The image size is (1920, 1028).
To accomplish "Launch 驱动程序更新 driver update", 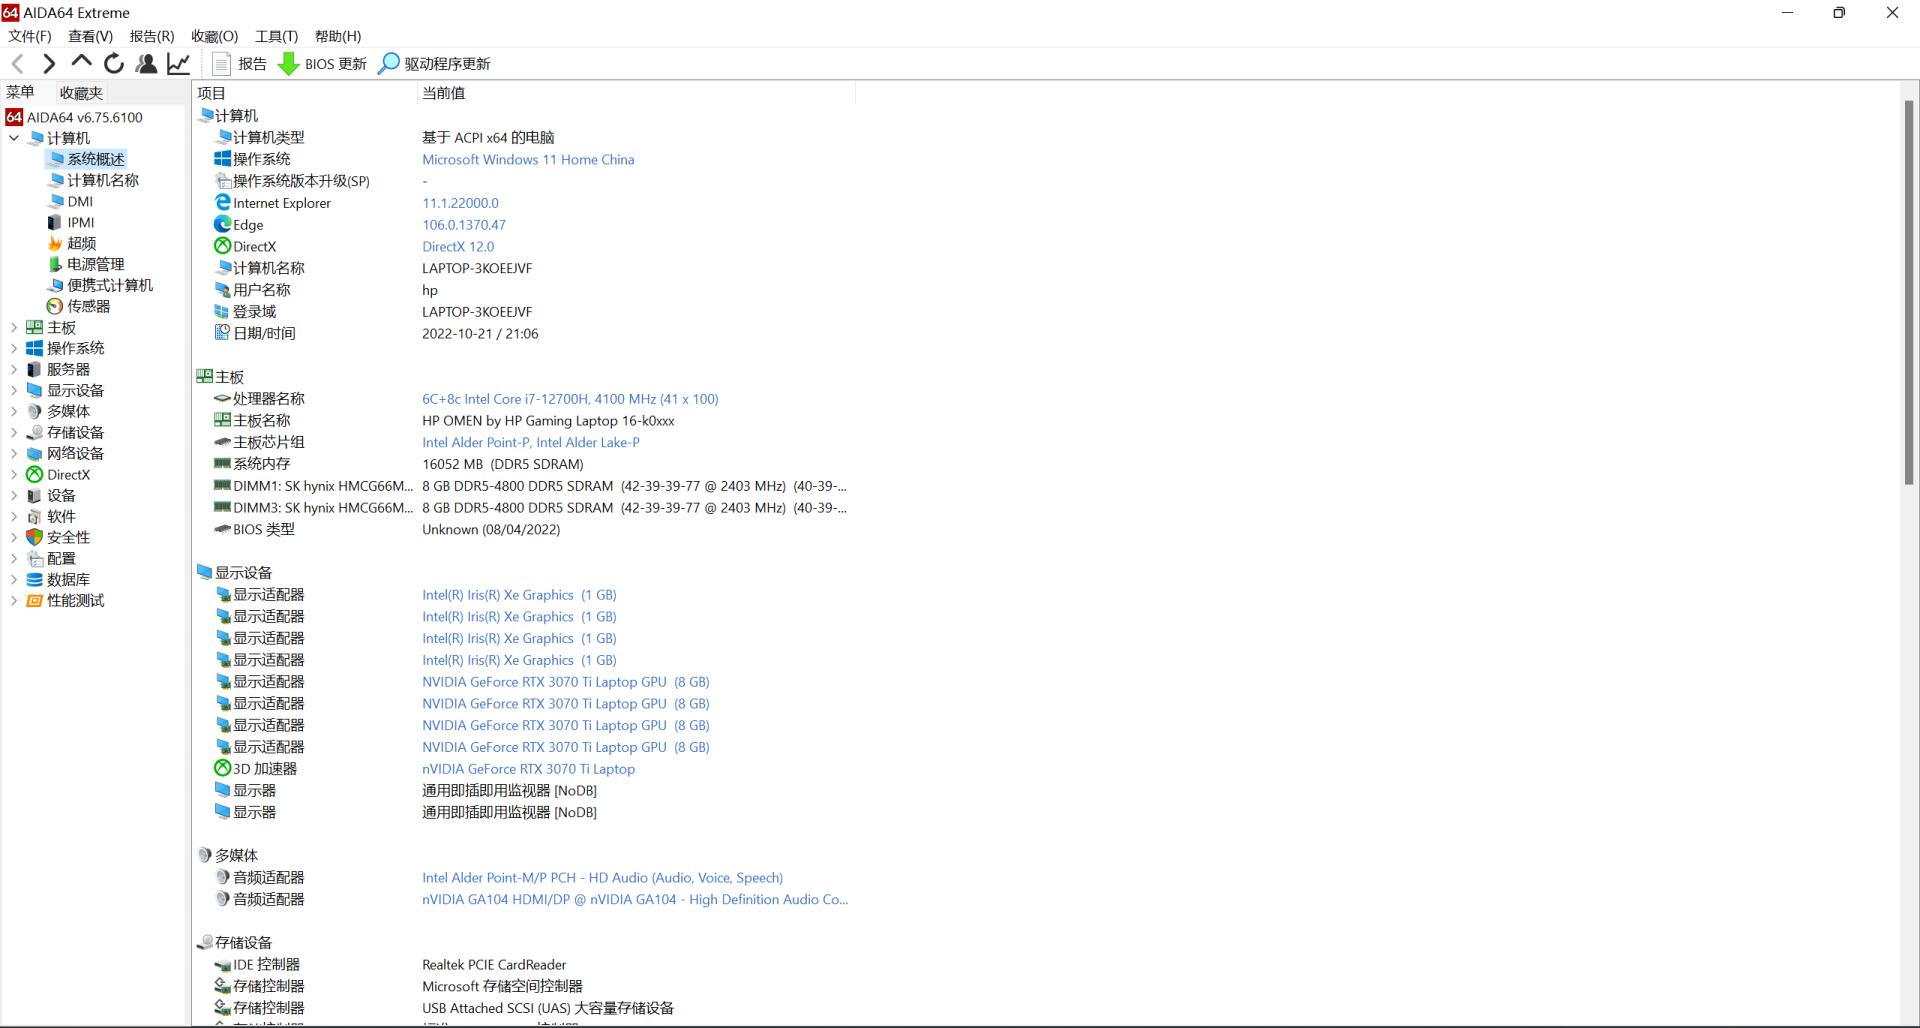I will click(434, 64).
